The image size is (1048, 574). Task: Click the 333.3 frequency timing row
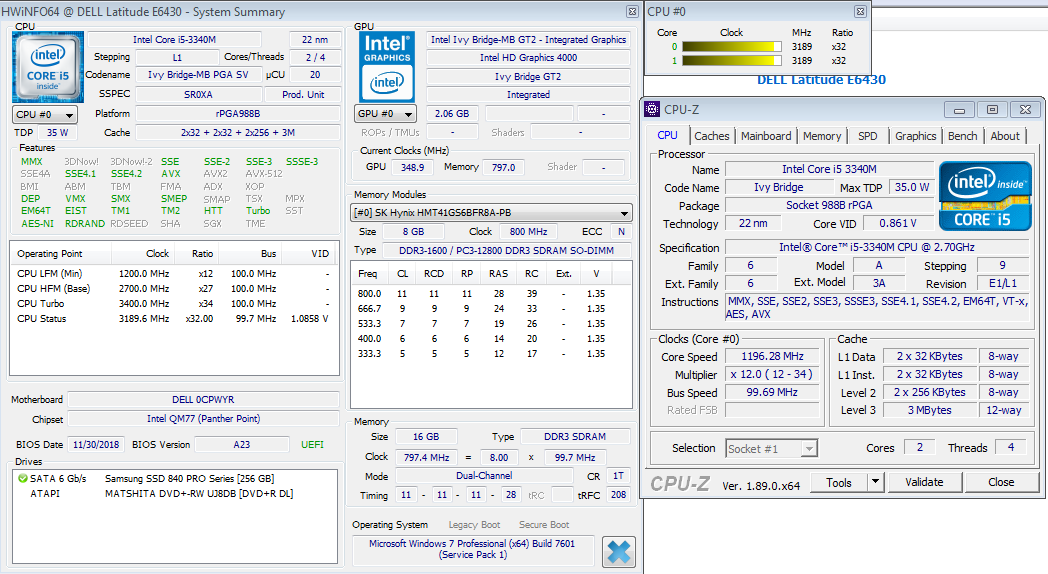[491, 353]
